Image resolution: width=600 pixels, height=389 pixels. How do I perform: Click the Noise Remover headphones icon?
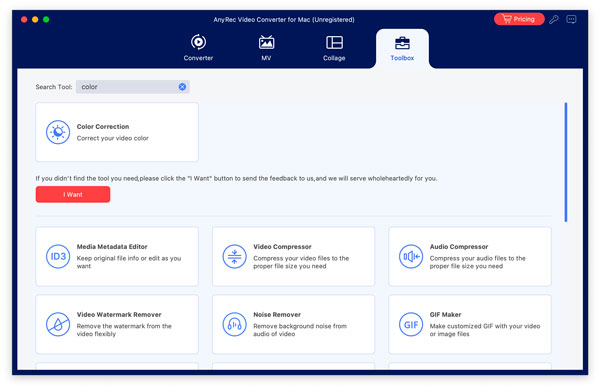click(x=234, y=324)
